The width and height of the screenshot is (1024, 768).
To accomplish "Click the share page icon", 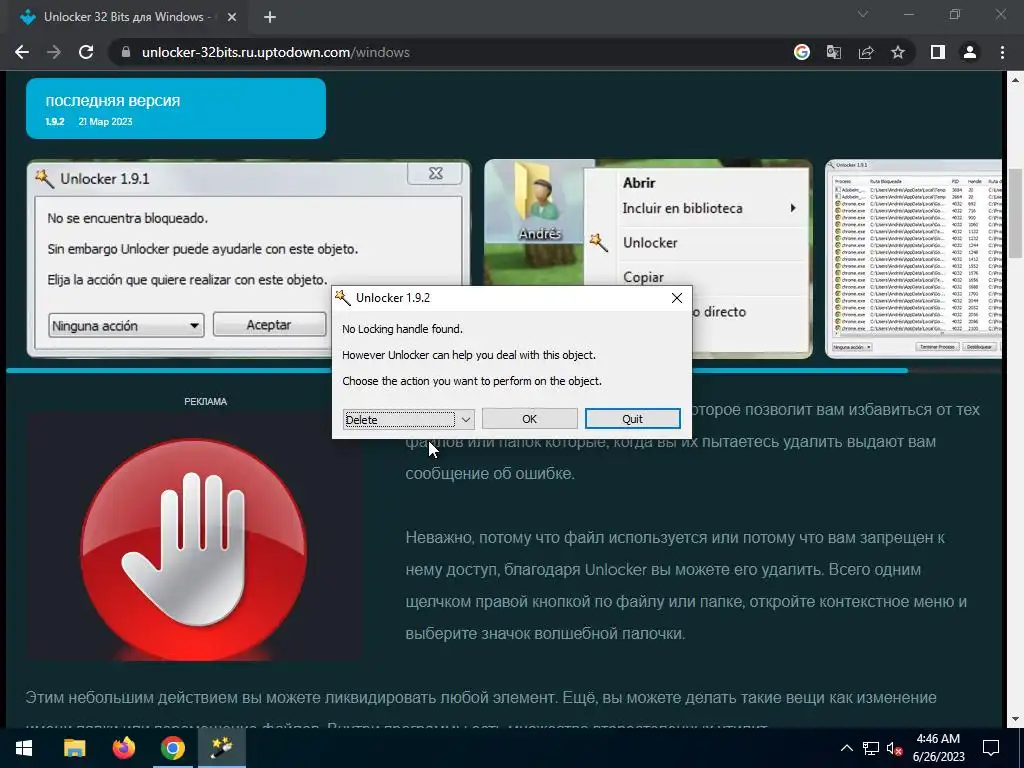I will point(866,52).
